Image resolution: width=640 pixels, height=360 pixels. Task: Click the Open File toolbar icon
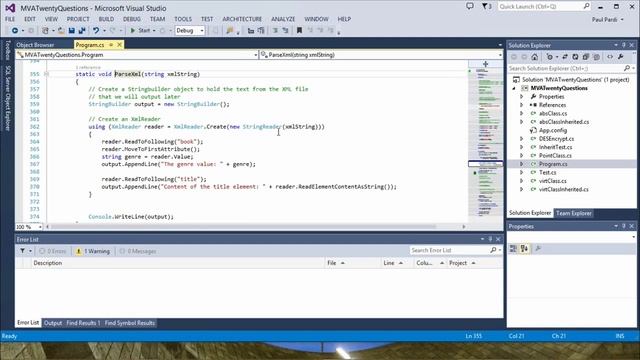(61, 31)
